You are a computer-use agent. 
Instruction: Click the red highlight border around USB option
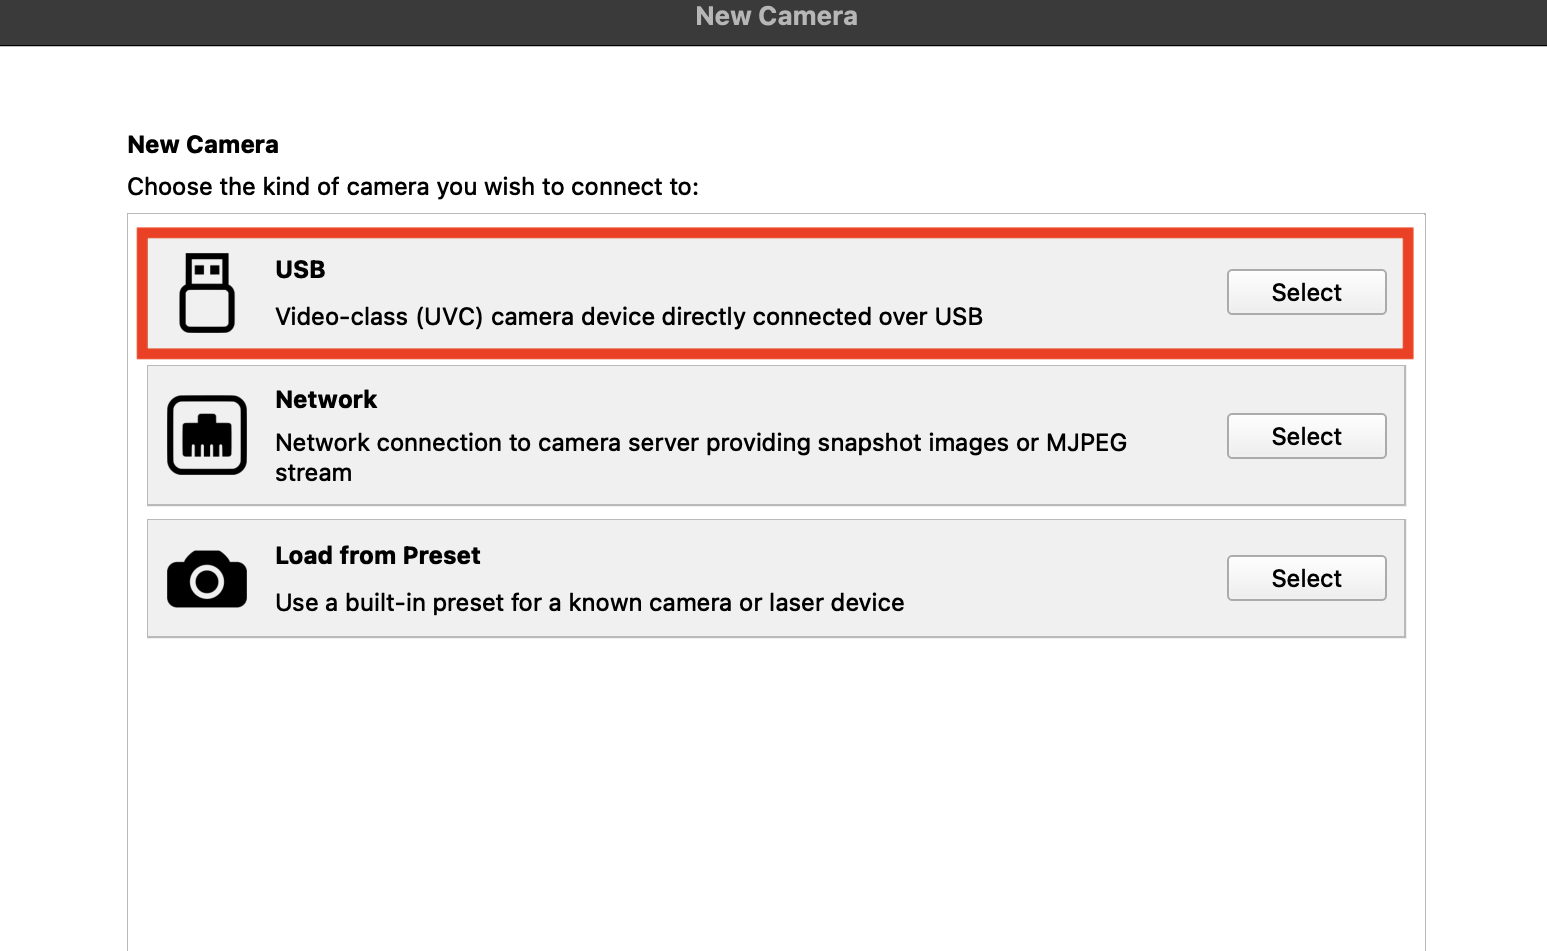click(775, 234)
